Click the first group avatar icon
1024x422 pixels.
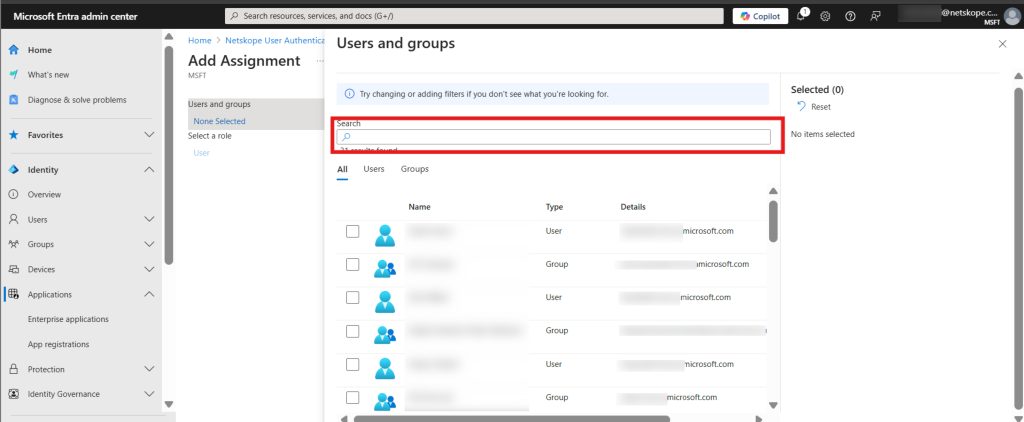[x=385, y=268]
